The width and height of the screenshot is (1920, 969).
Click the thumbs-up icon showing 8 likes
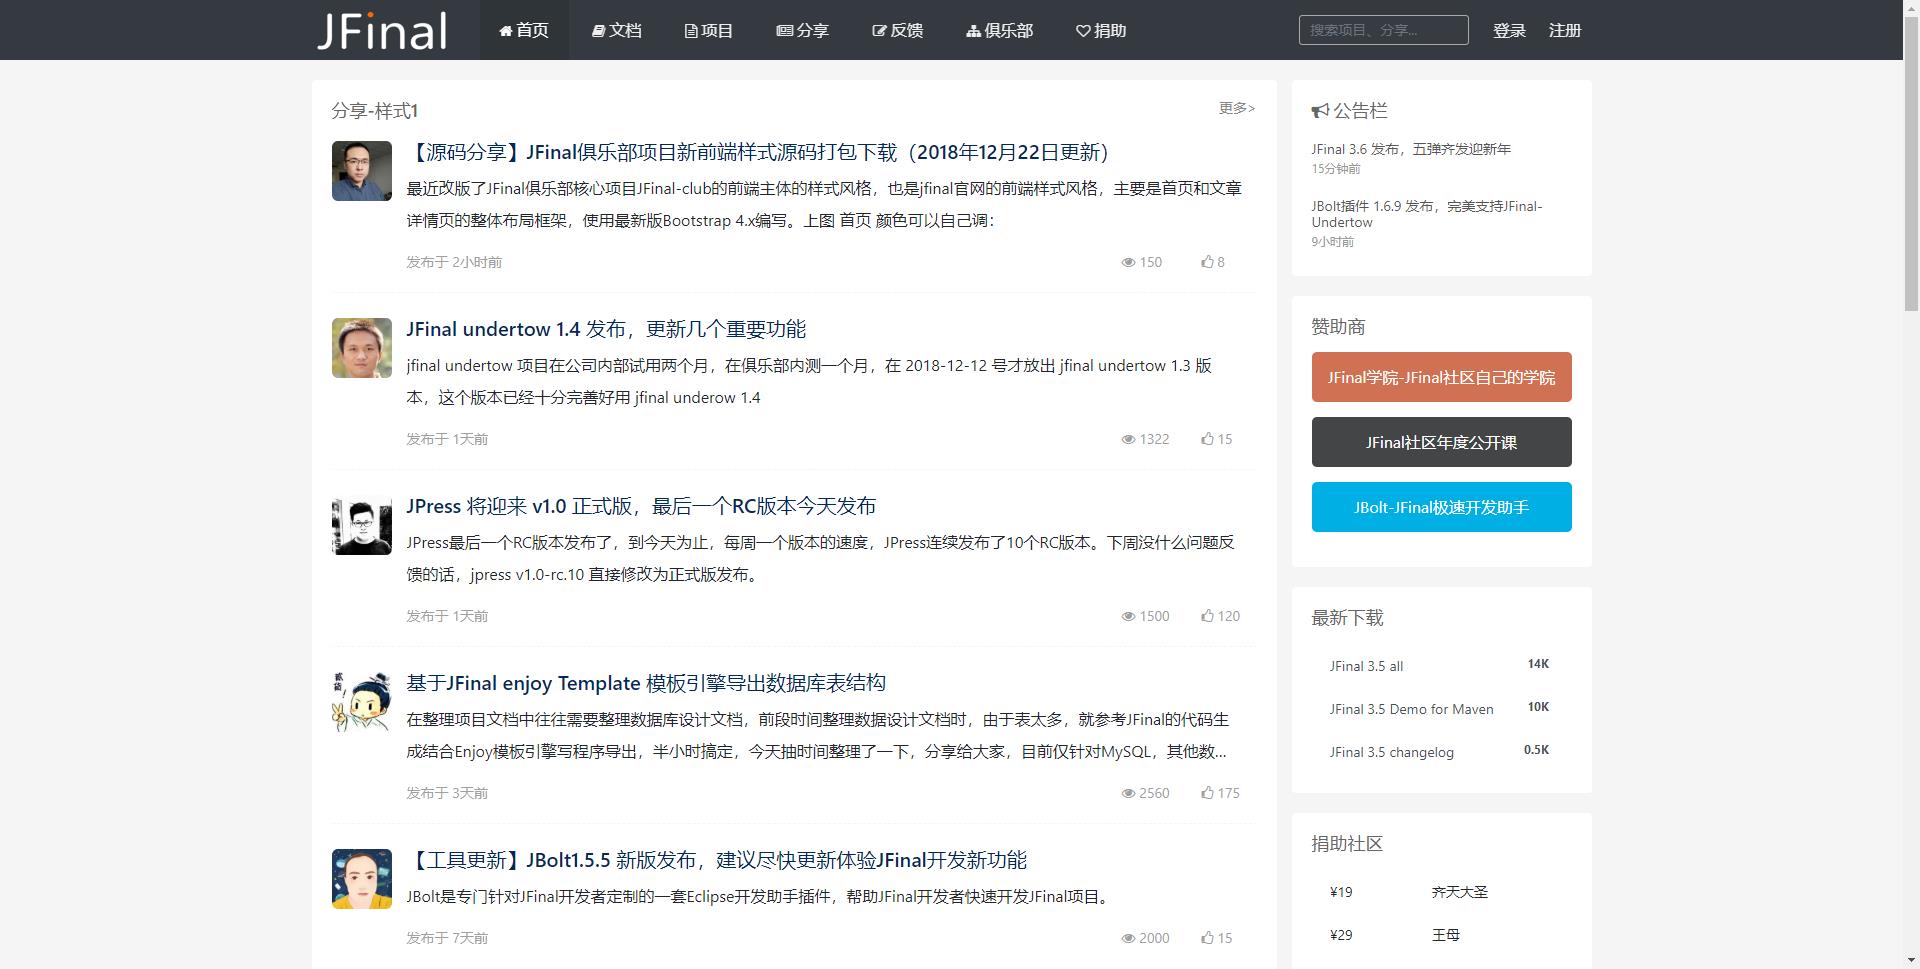[x=1207, y=262]
